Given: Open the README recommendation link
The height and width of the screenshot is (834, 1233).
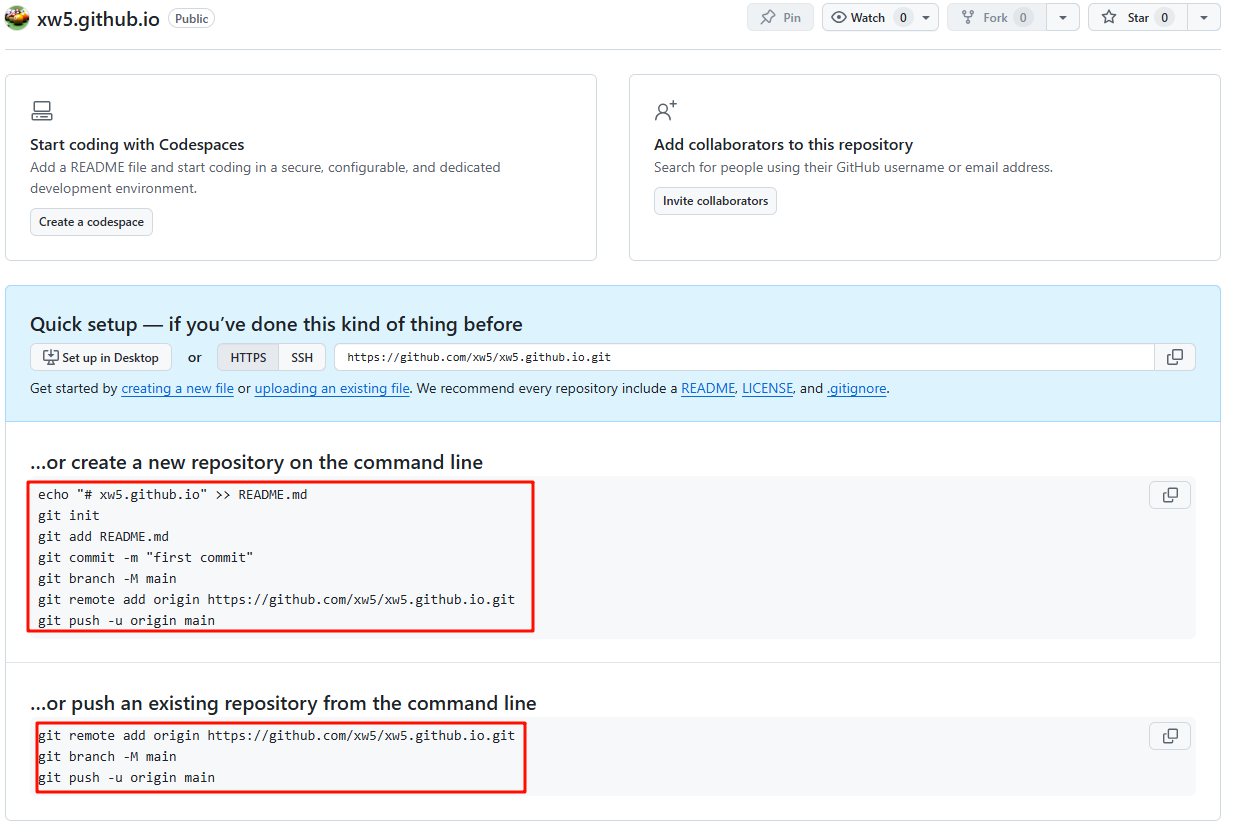Looking at the screenshot, I should point(708,388).
